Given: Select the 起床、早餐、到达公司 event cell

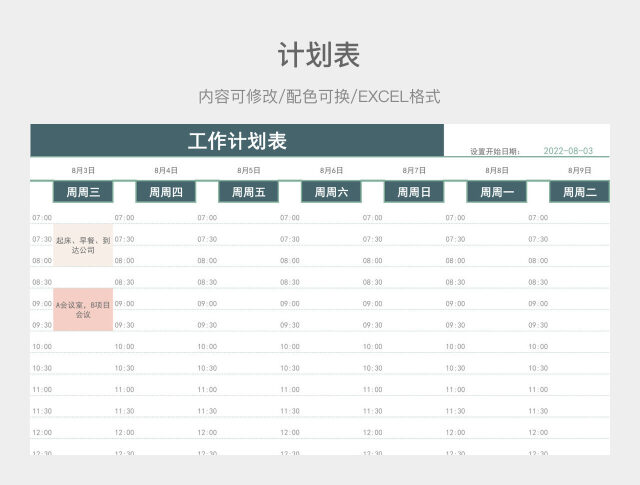Looking at the screenshot, I should point(83,246).
